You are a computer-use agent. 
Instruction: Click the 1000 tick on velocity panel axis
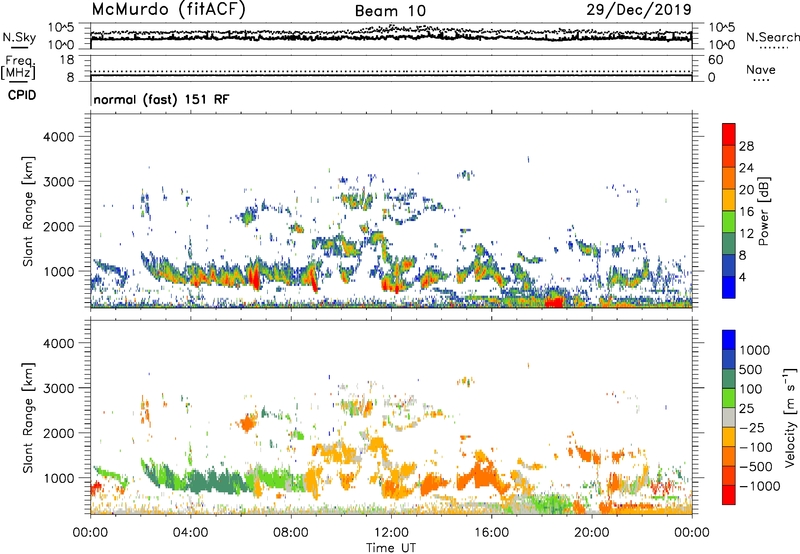[x=58, y=478]
